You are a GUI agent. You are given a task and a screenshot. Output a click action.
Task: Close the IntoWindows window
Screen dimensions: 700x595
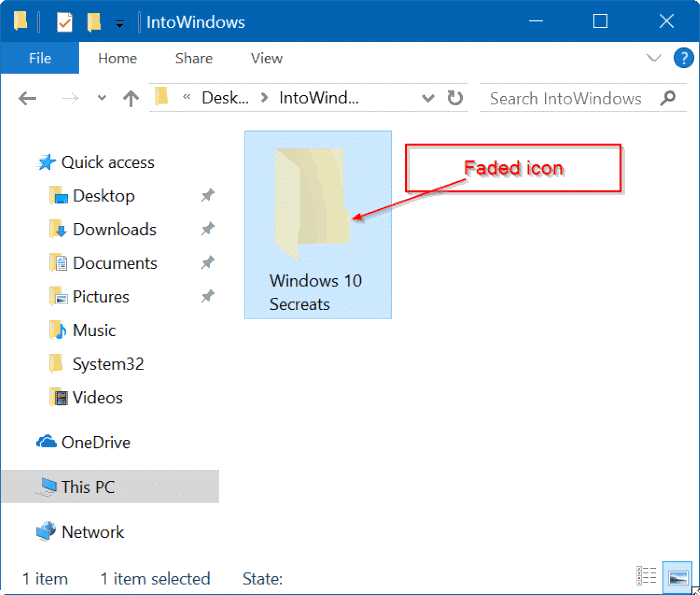tap(666, 21)
